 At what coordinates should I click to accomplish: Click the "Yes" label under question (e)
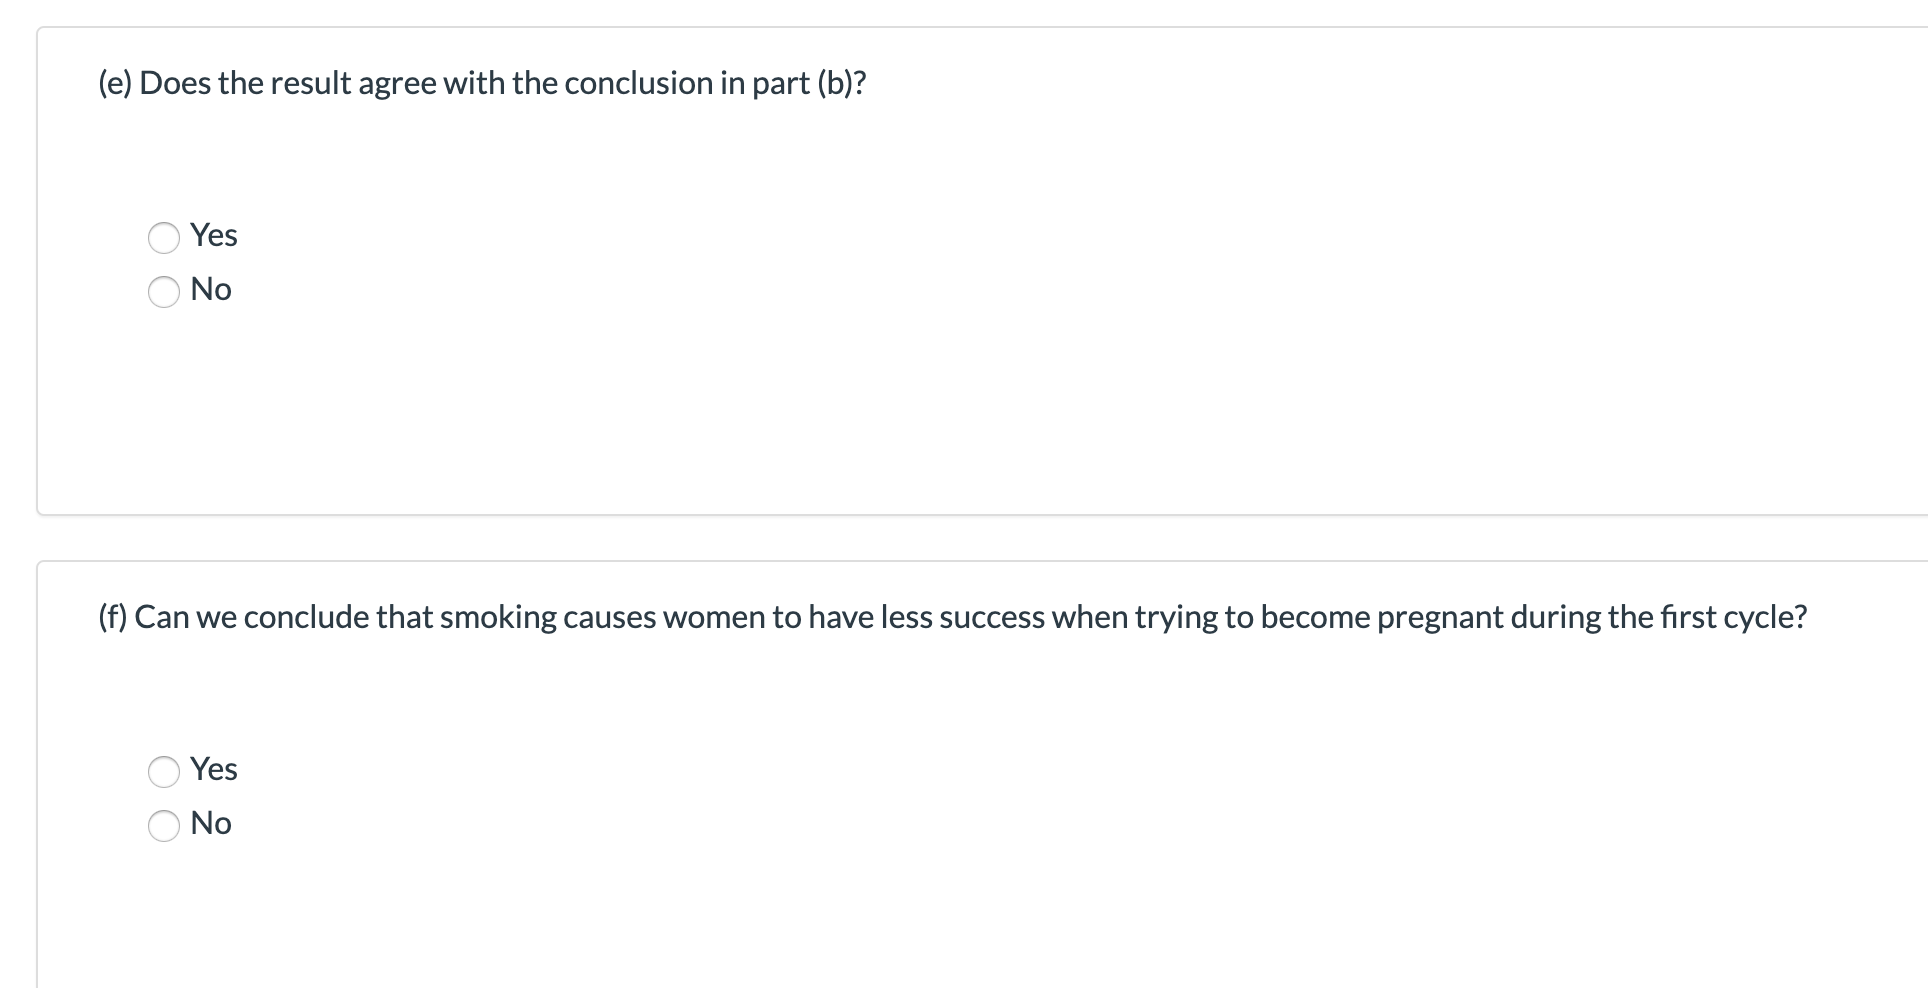pyautogui.click(x=214, y=235)
